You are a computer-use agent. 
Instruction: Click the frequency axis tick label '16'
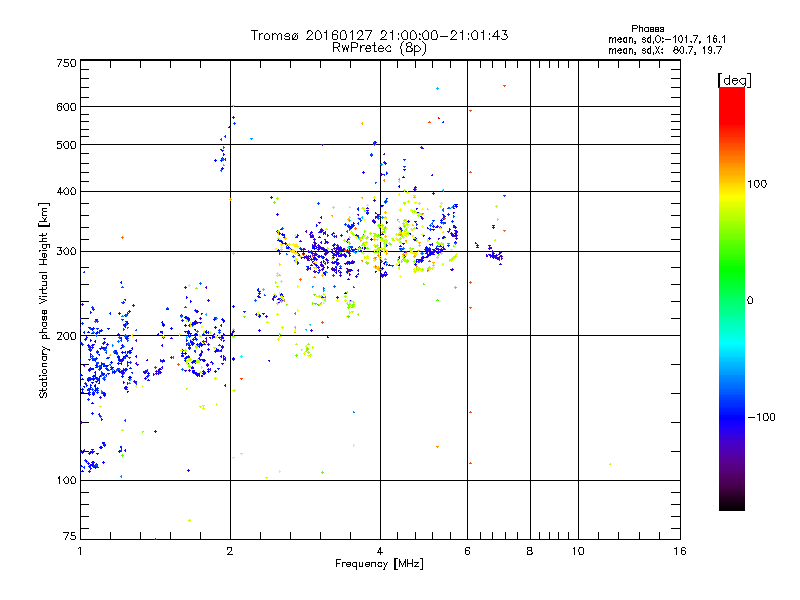click(x=680, y=551)
